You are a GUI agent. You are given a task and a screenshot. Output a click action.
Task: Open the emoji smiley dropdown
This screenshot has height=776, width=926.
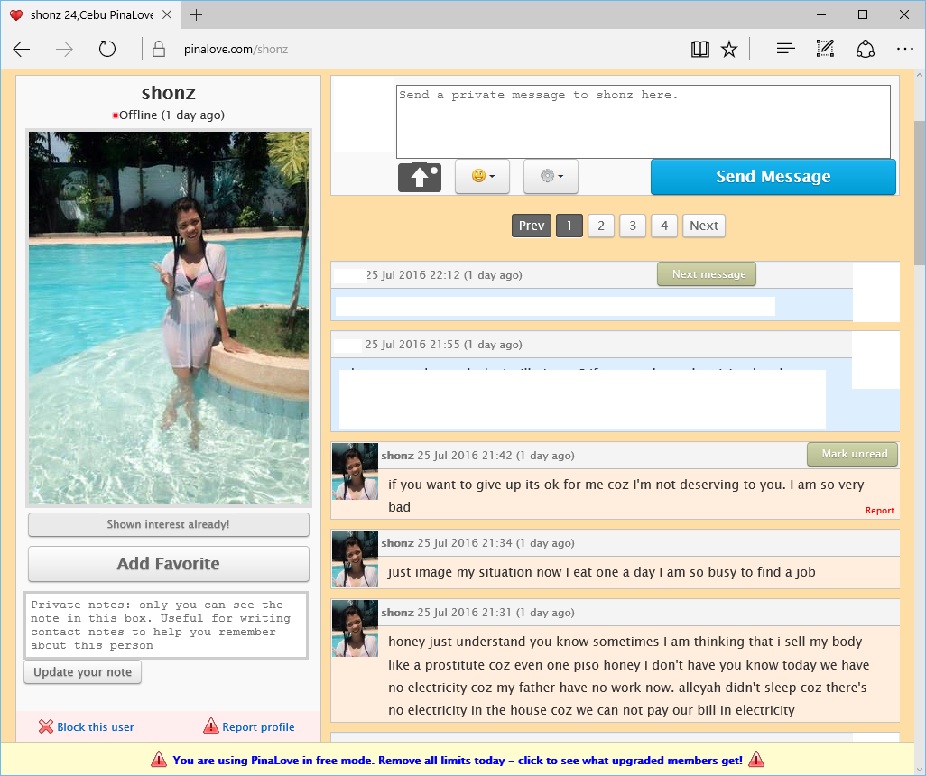482,177
